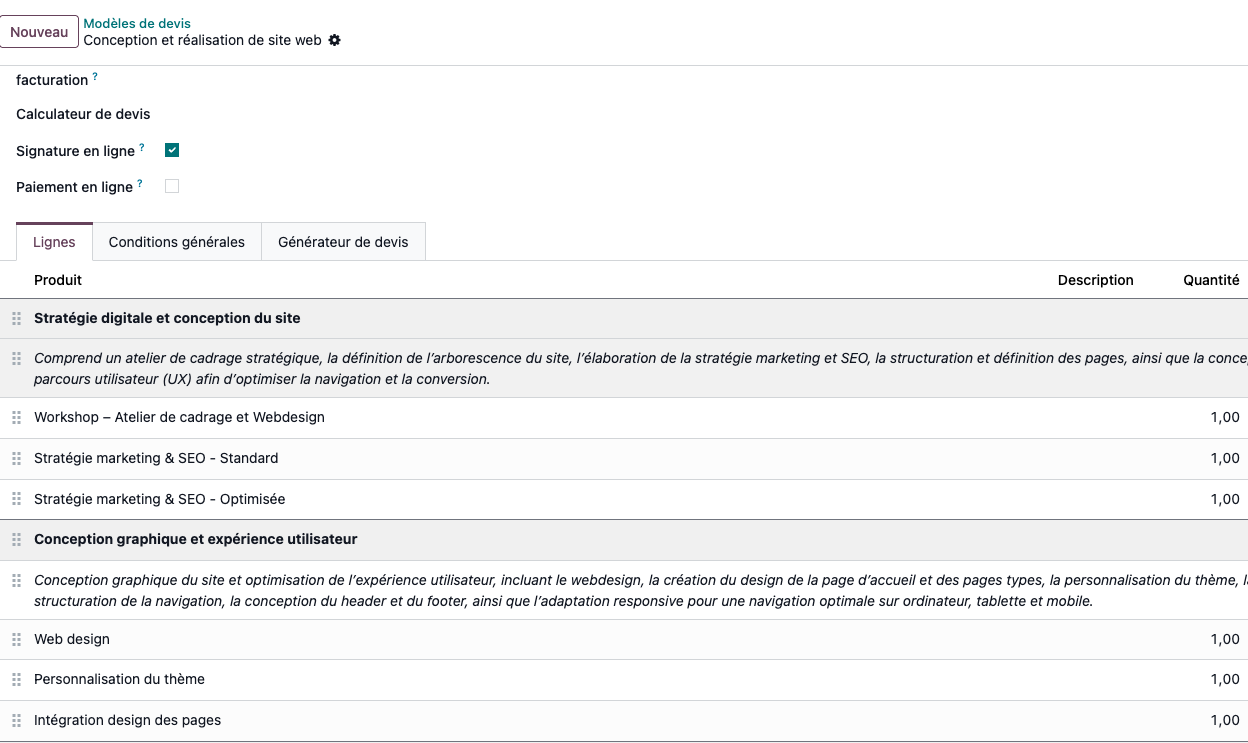Click the Calculateur de devis label
Screen dimensions: 1248x743
(x=83, y=114)
